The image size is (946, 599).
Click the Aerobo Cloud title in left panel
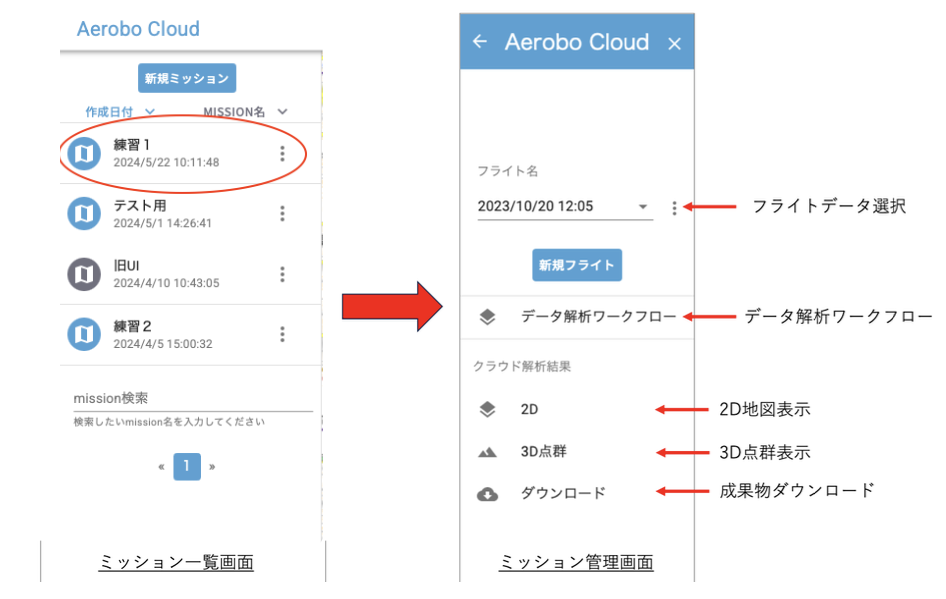tap(138, 29)
